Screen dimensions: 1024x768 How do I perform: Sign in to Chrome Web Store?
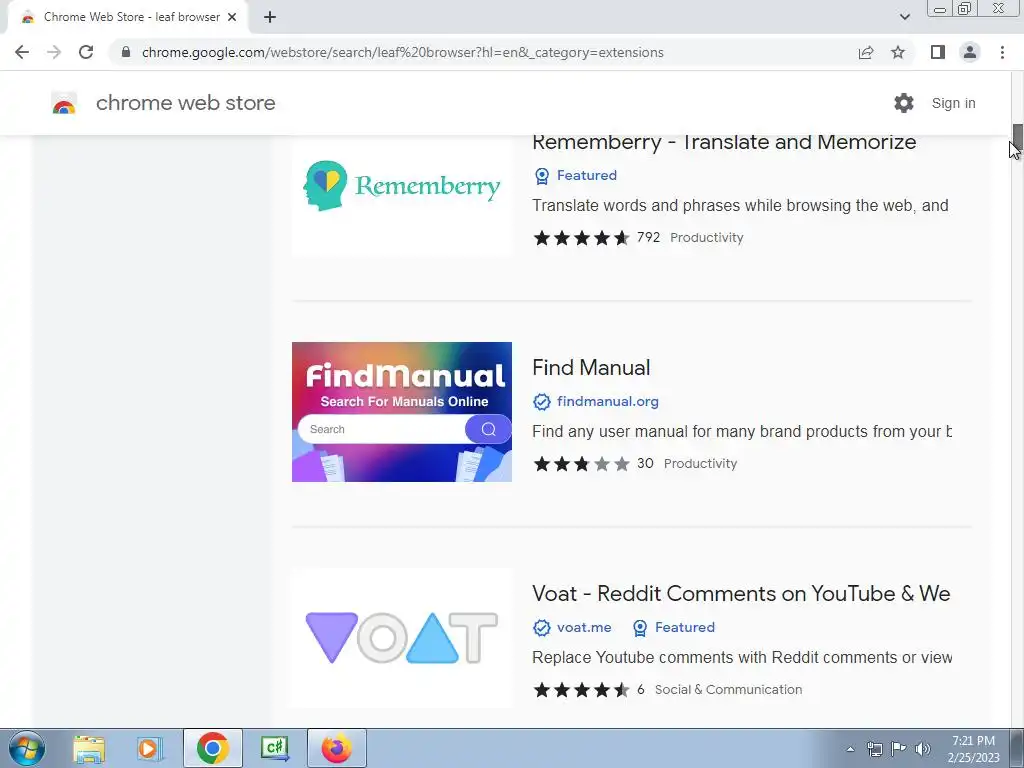click(x=953, y=103)
